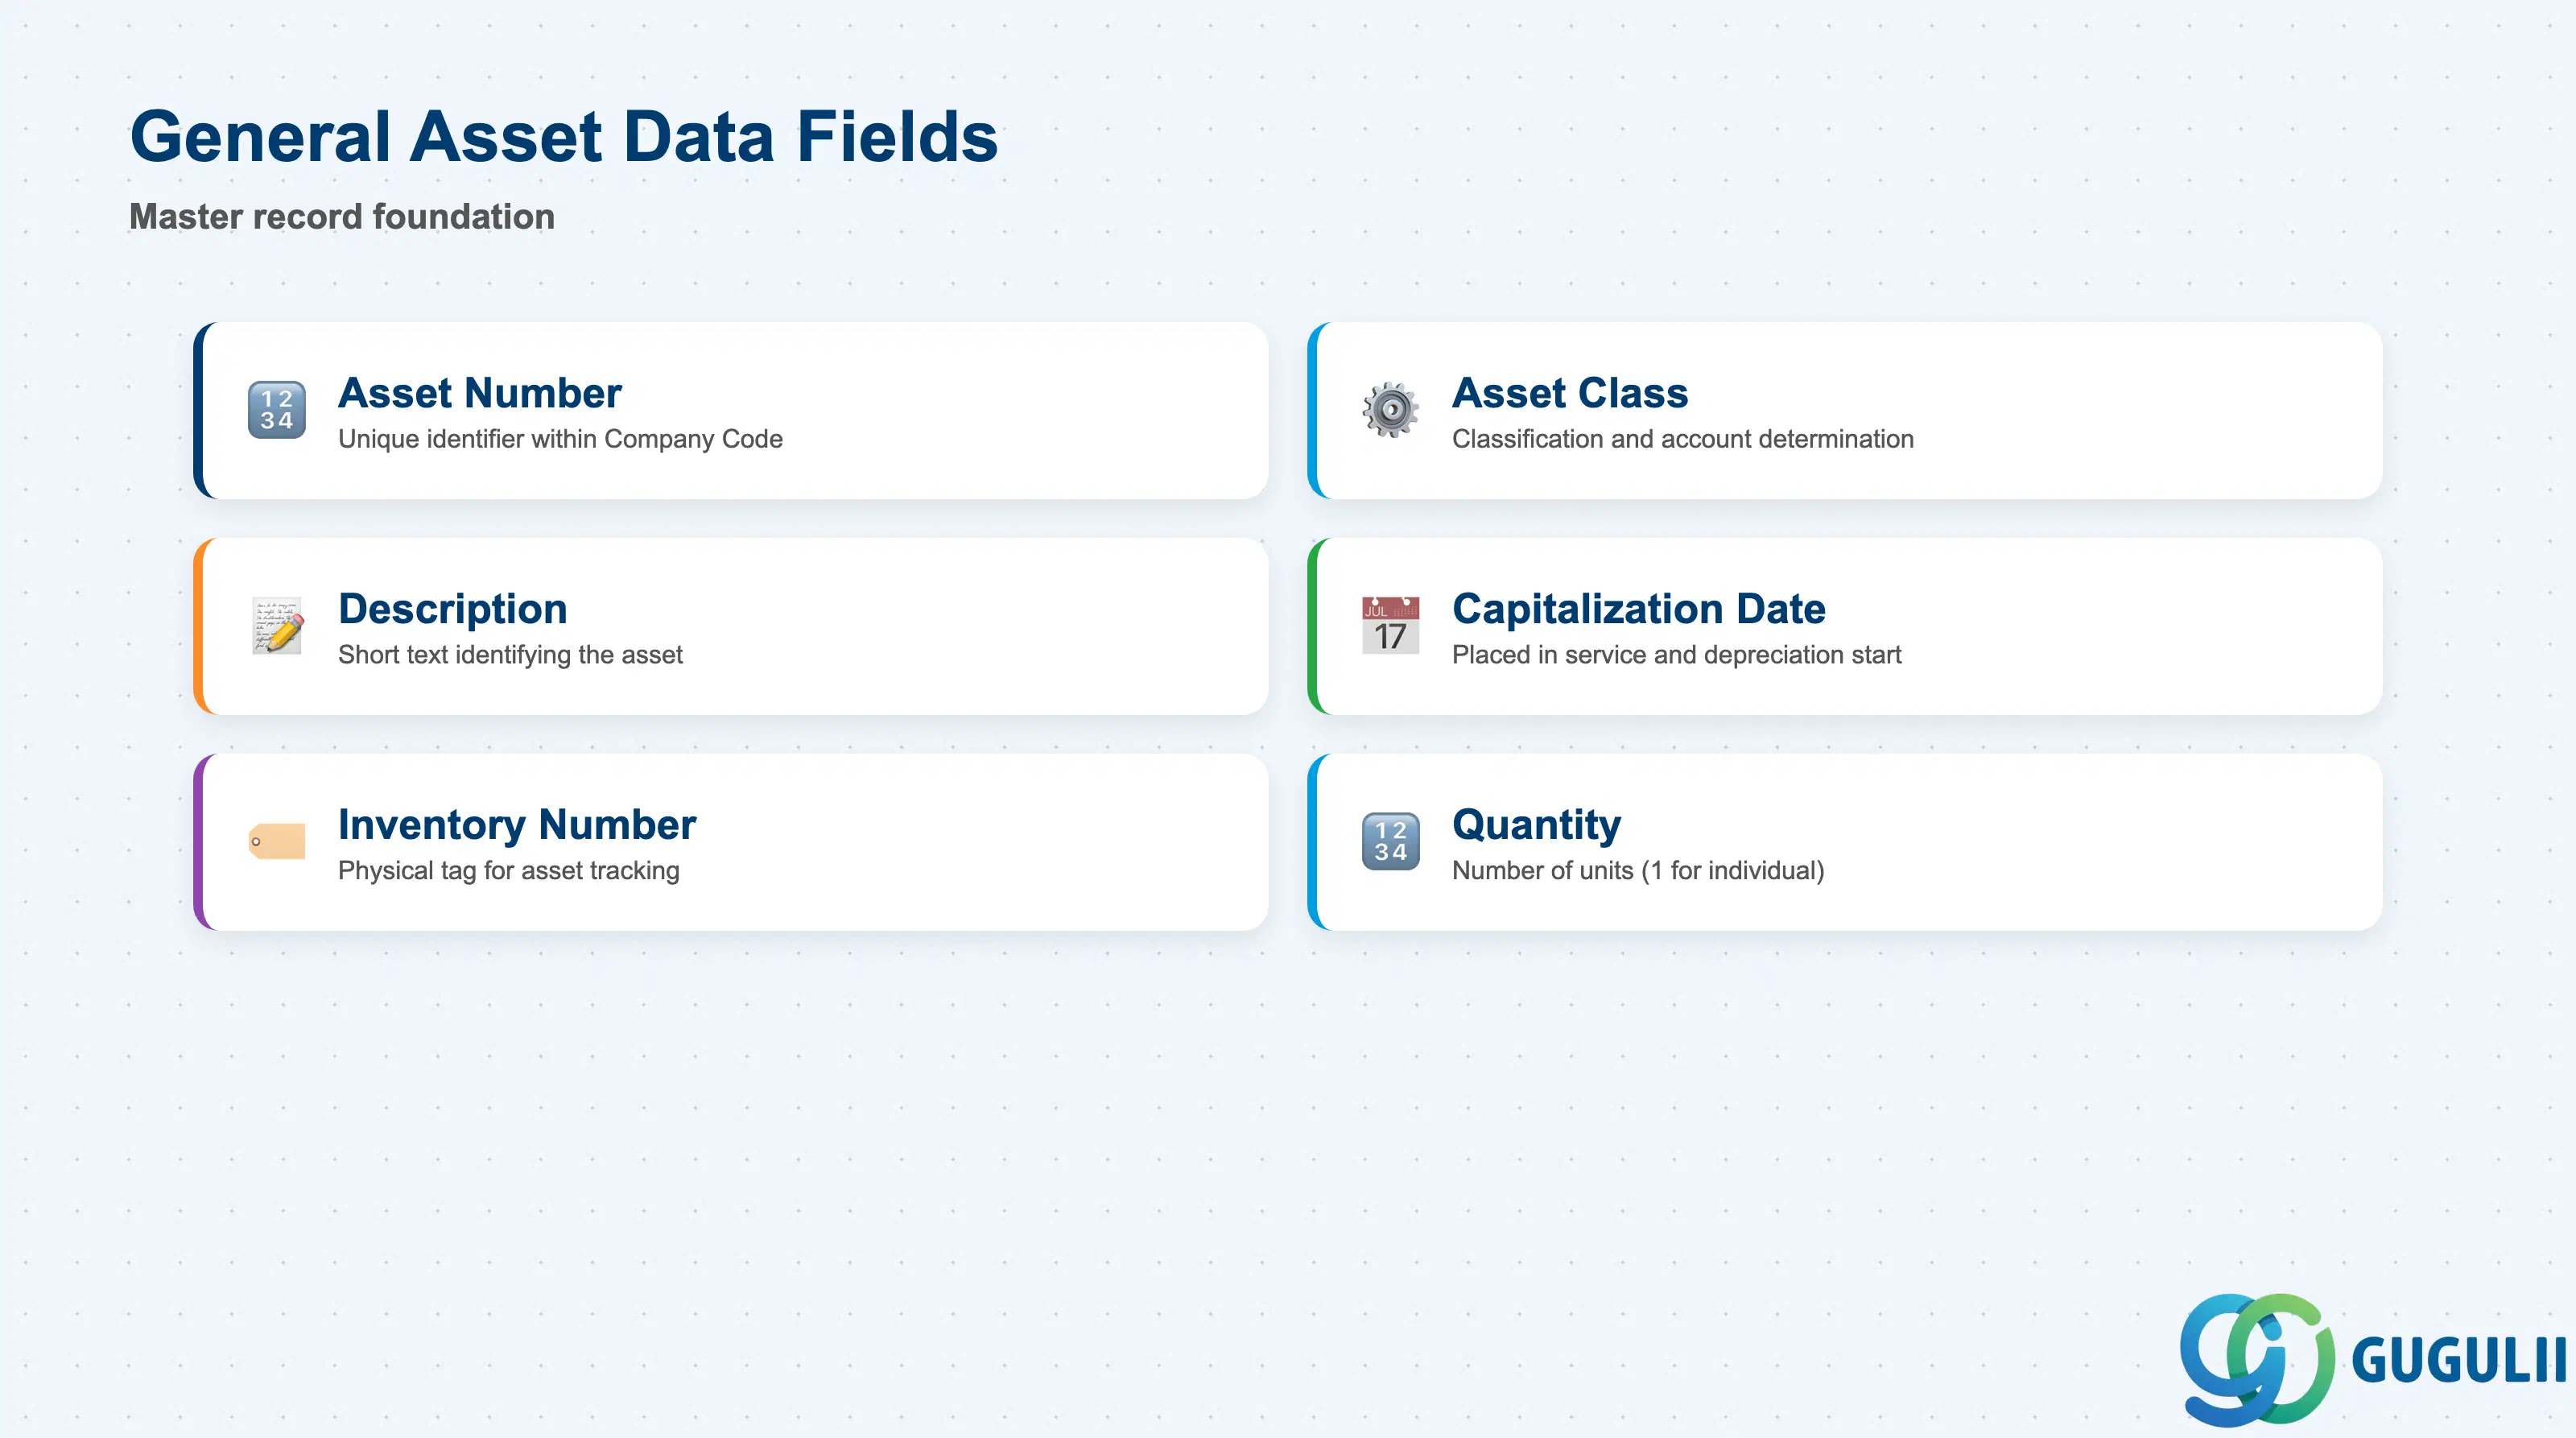Click the gear icon for Asset Class
2576x1438 pixels.
[x=1390, y=410]
